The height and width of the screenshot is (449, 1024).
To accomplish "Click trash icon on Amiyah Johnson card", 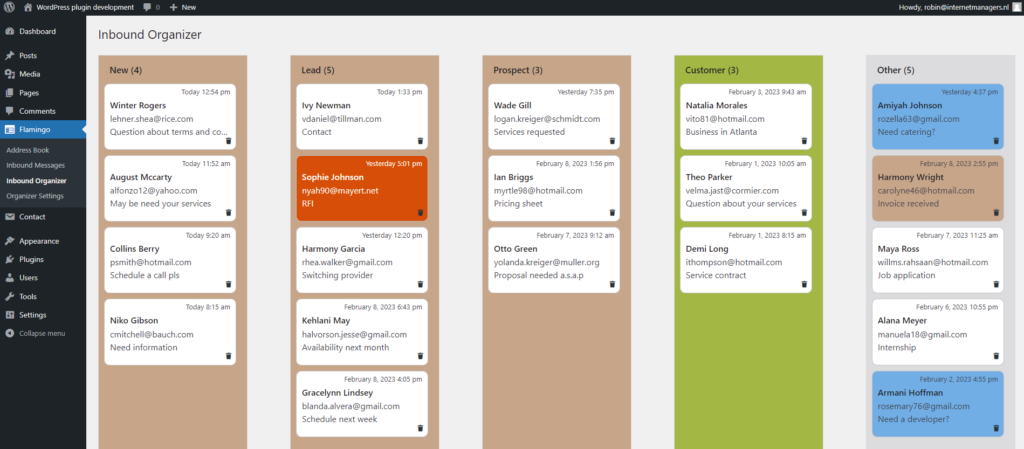I will pos(996,141).
